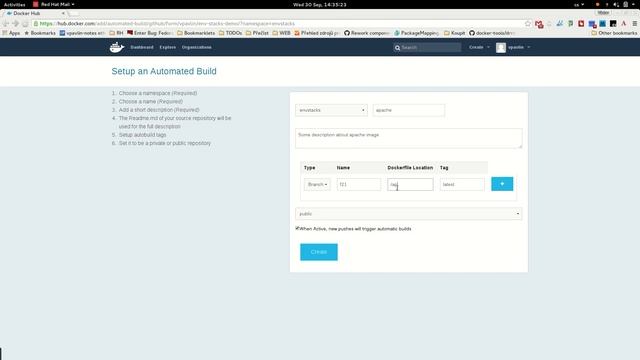This screenshot has width=640, height=360.
Task: Click the browser back arrow
Action: pos(6,24)
